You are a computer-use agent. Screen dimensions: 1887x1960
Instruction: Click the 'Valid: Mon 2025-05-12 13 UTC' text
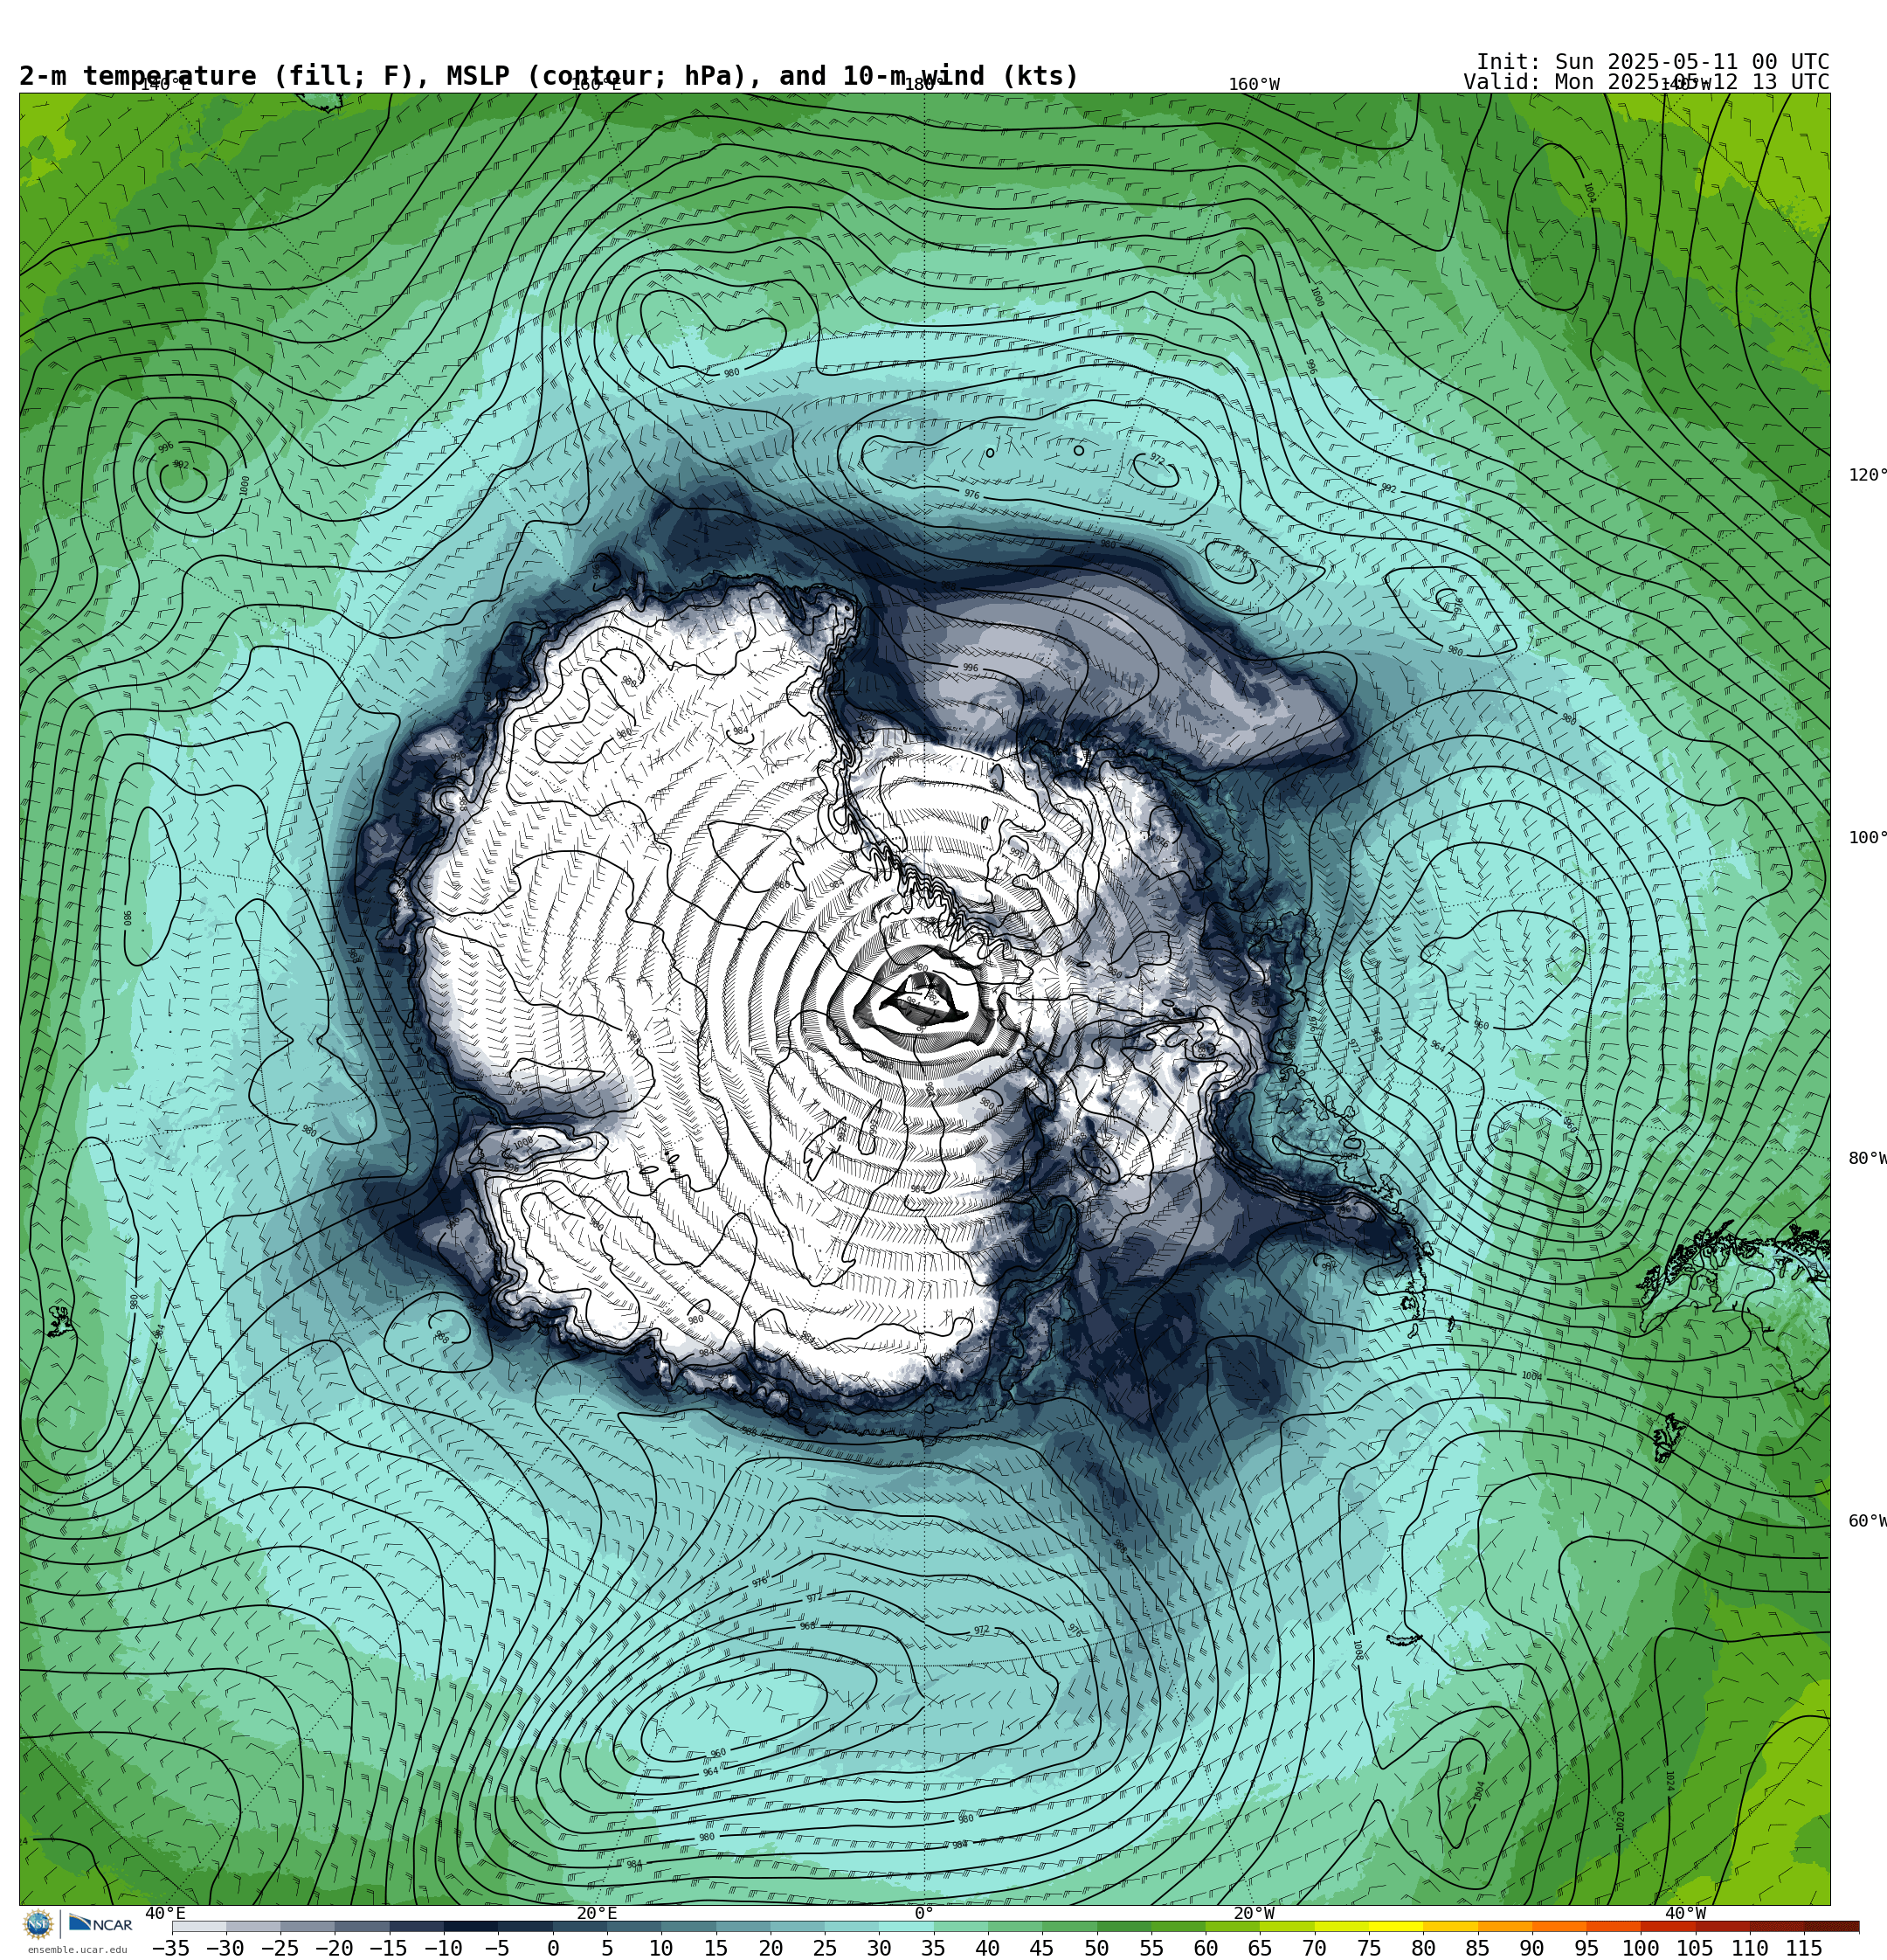pos(1646,82)
